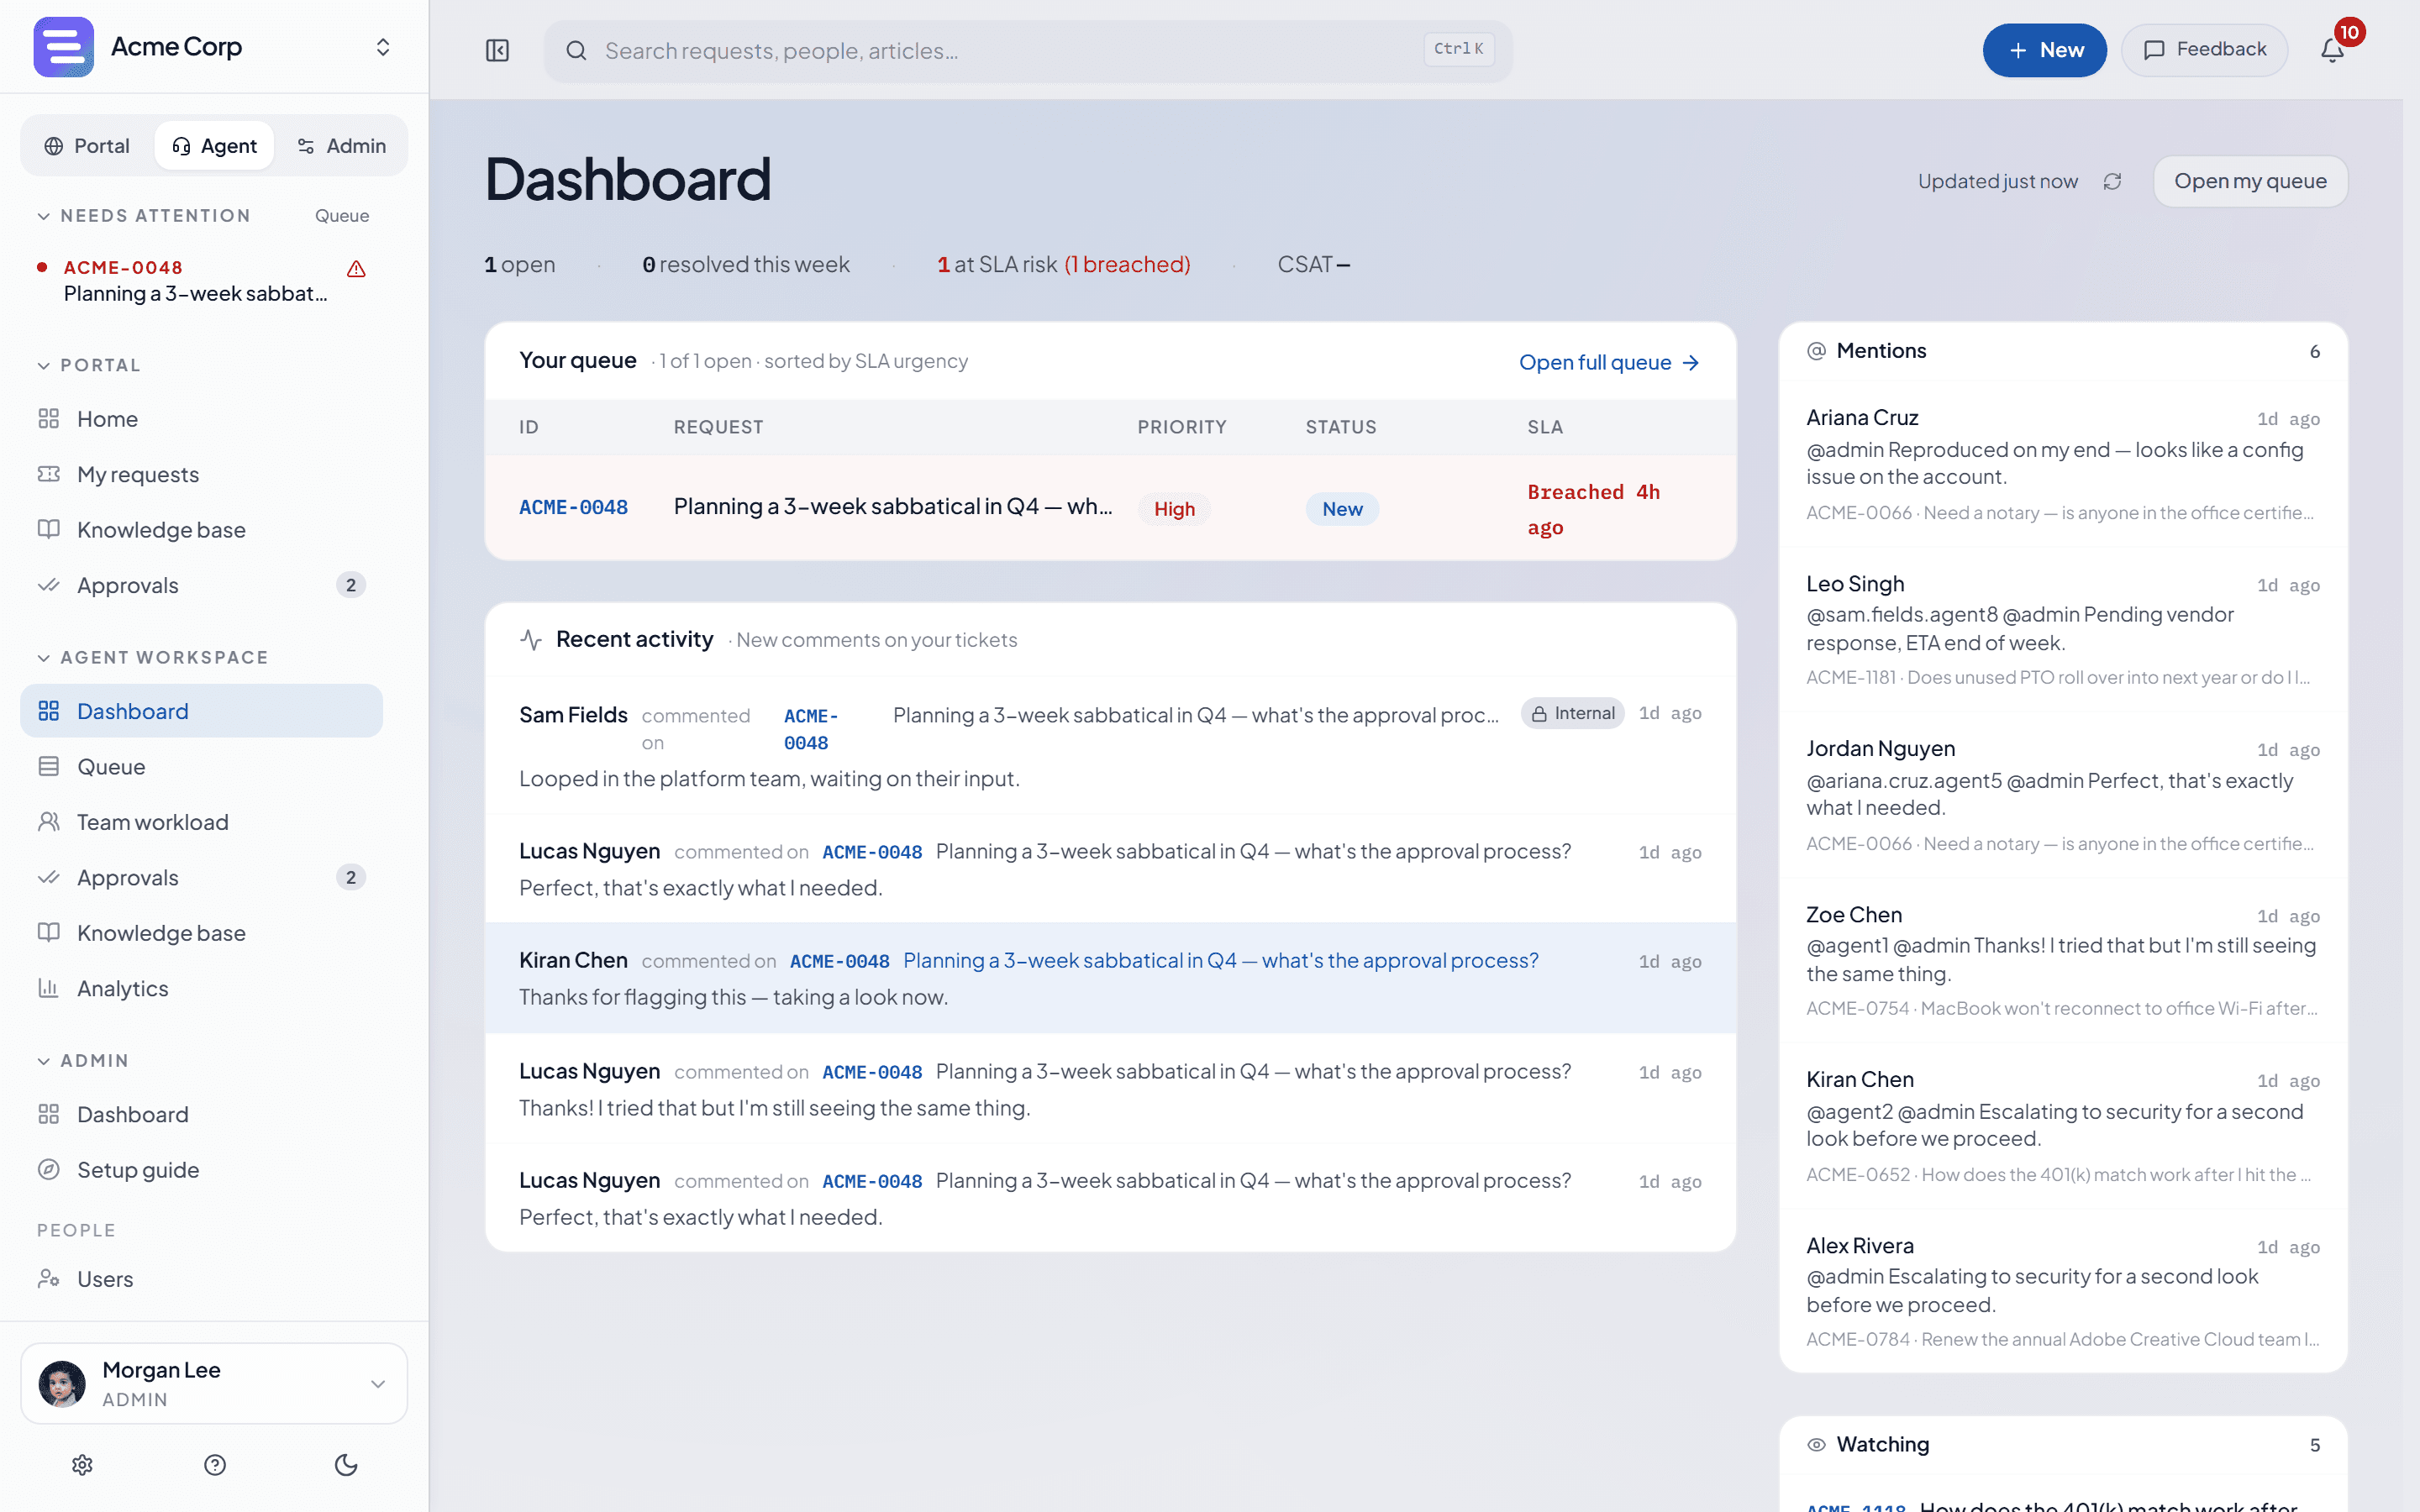Open ACME-0048 in the Needs Attention list
Viewport: 2420px width, 1512px height.
pyautogui.click(x=201, y=281)
